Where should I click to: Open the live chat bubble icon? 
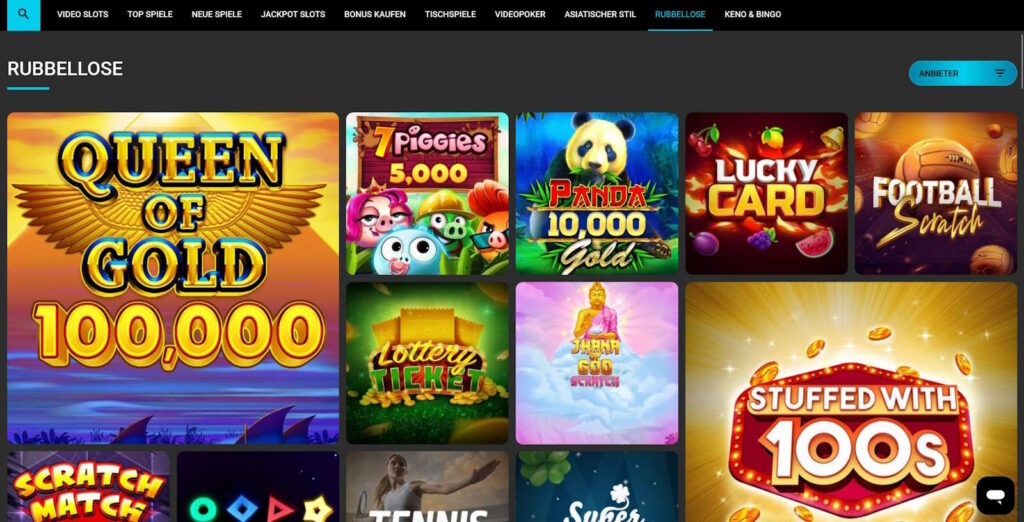[995, 495]
